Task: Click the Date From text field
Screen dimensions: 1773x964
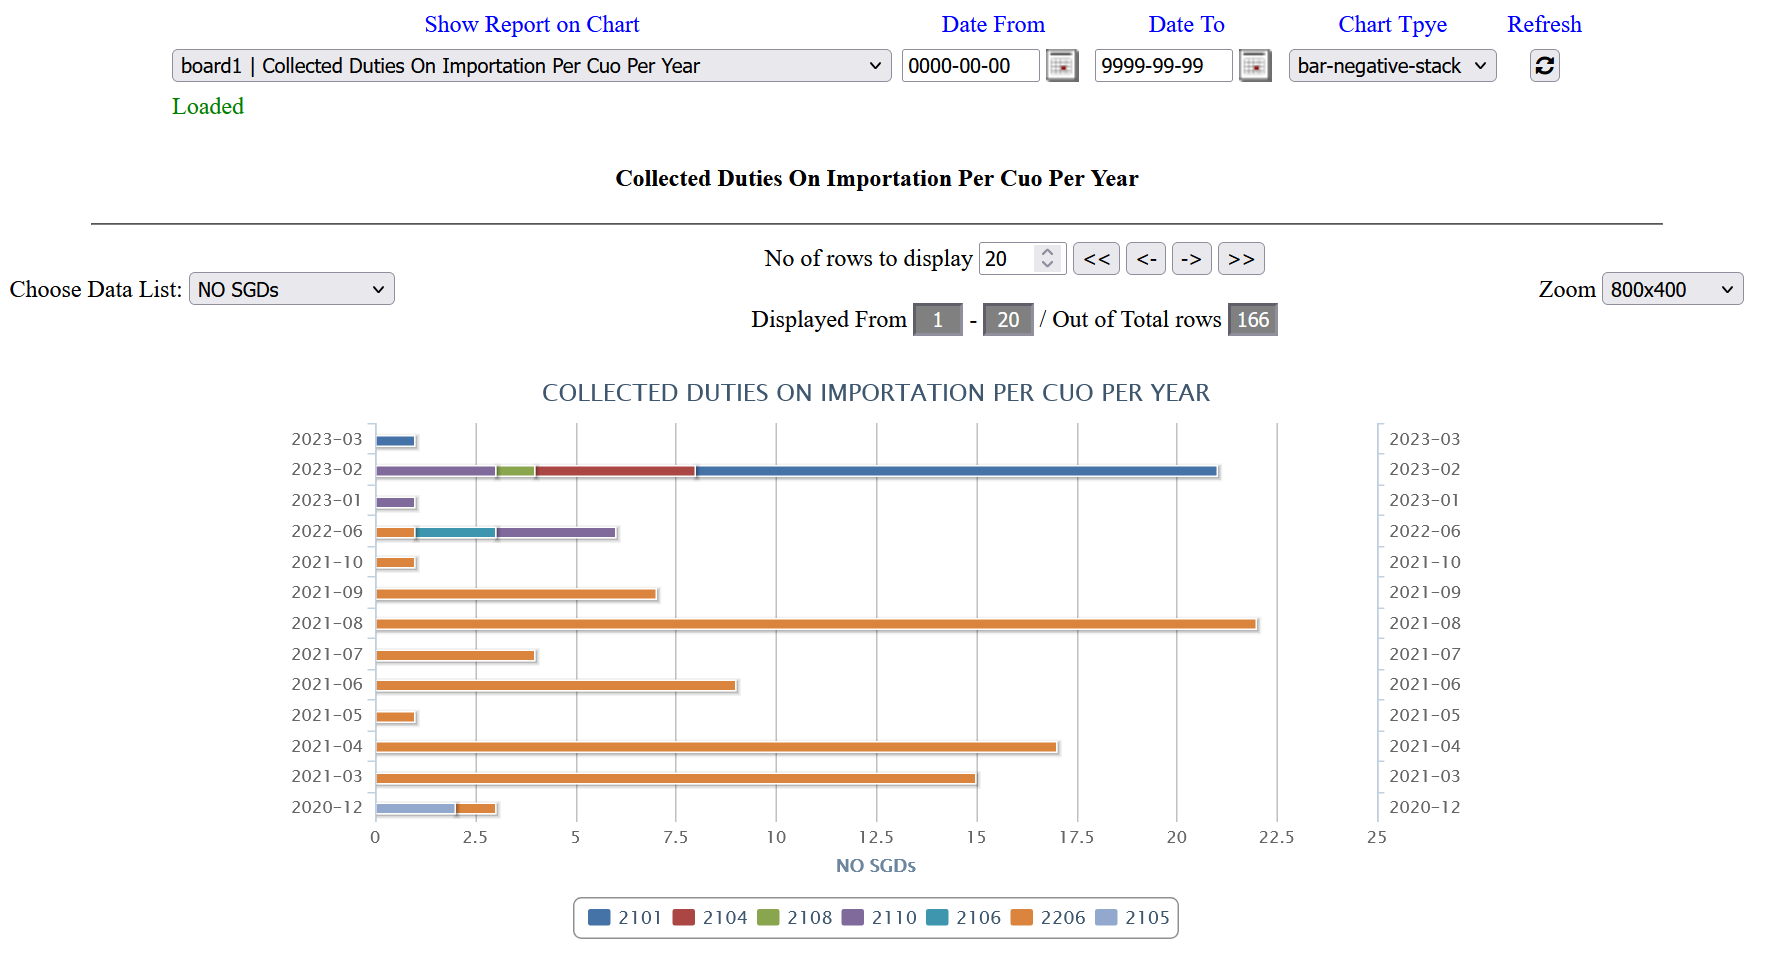Action: coord(969,66)
